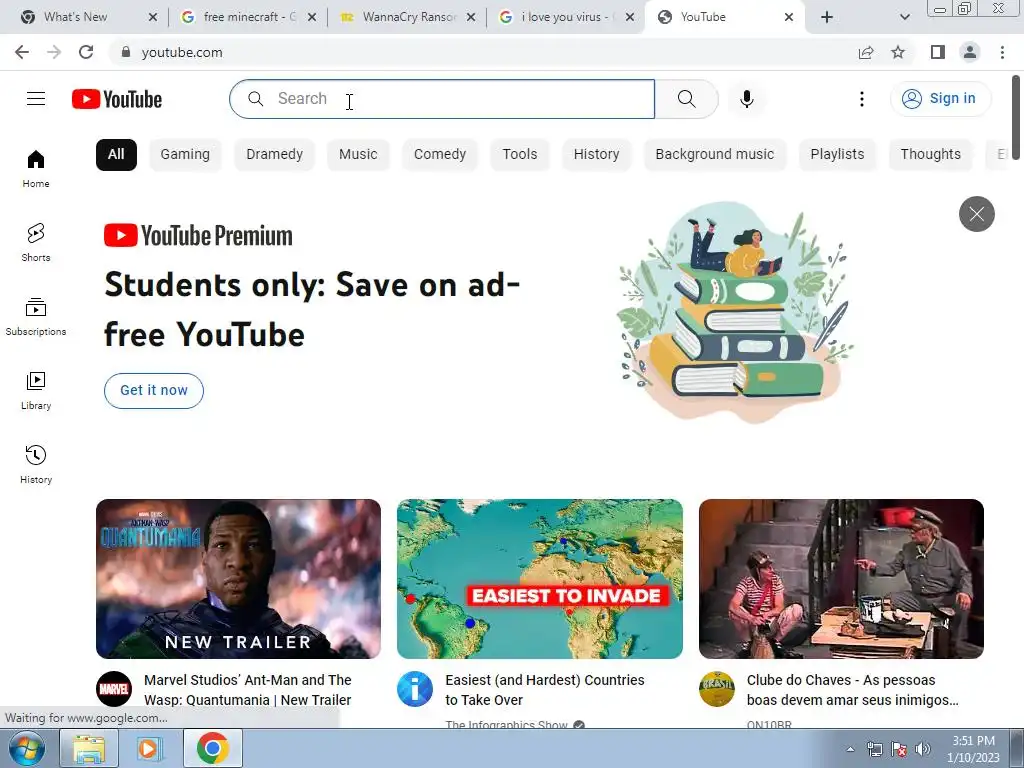The width and height of the screenshot is (1024, 768).
Task: Select the Tools filter chip
Action: click(520, 155)
